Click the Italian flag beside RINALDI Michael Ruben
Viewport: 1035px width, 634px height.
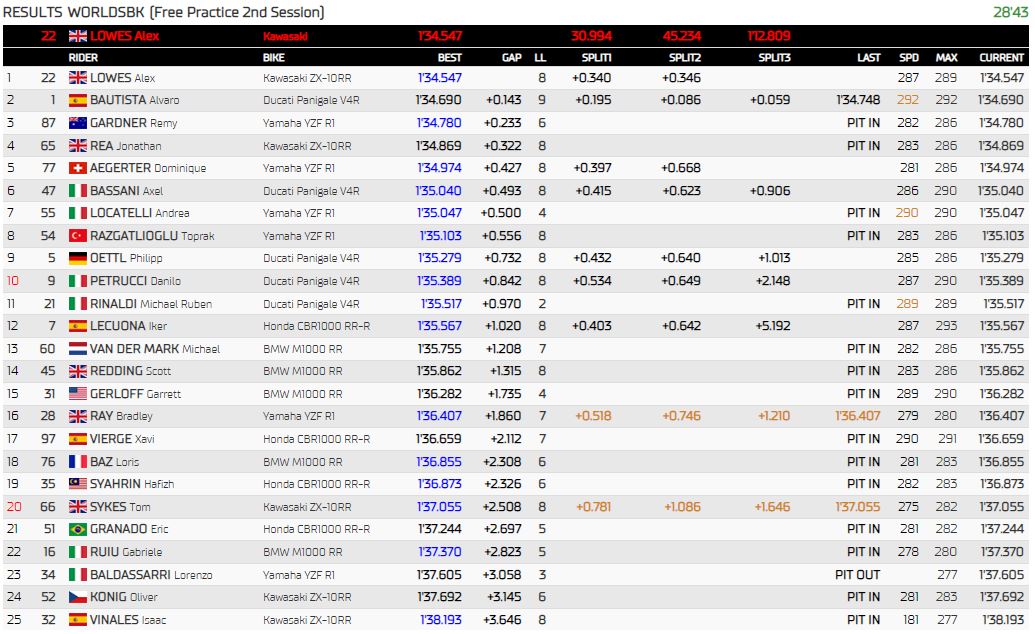(x=78, y=304)
